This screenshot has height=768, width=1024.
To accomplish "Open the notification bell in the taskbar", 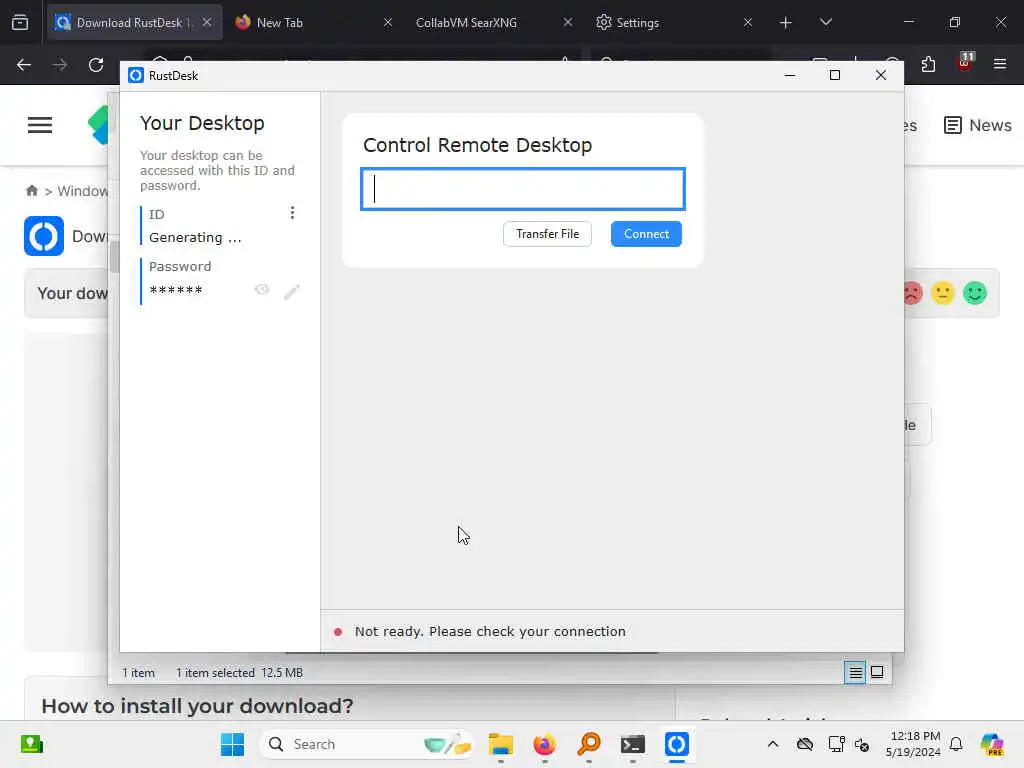I will 956,744.
